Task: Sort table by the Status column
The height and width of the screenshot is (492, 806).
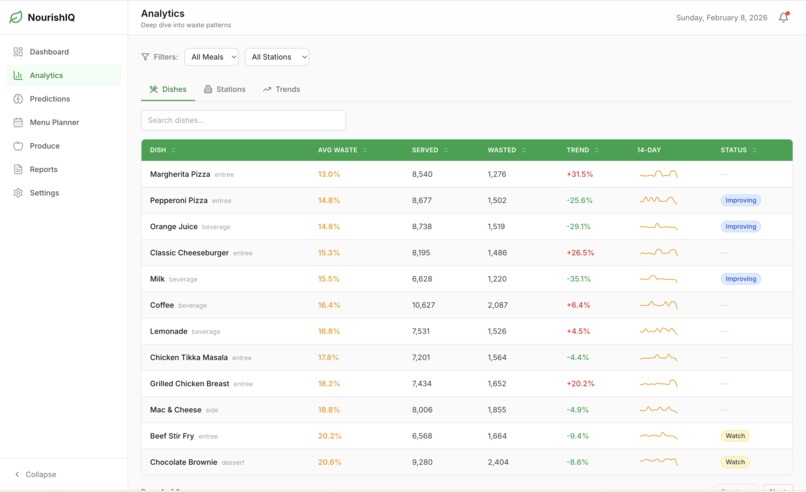Action: pos(738,150)
